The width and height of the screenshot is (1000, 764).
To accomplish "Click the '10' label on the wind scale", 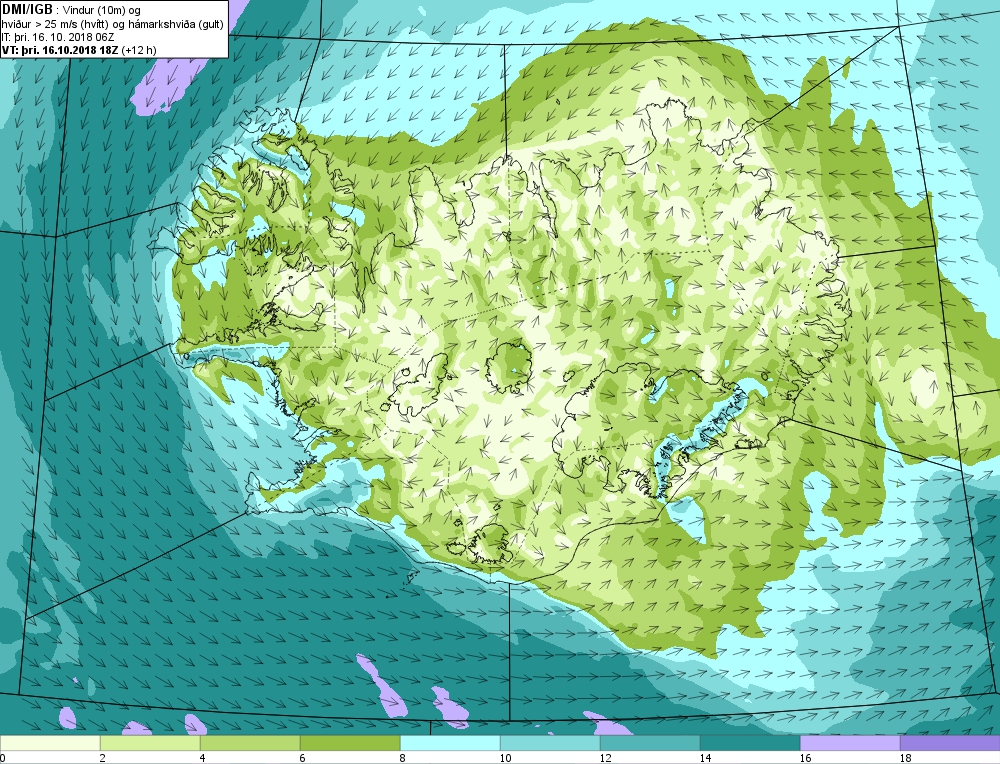I will 506,758.
